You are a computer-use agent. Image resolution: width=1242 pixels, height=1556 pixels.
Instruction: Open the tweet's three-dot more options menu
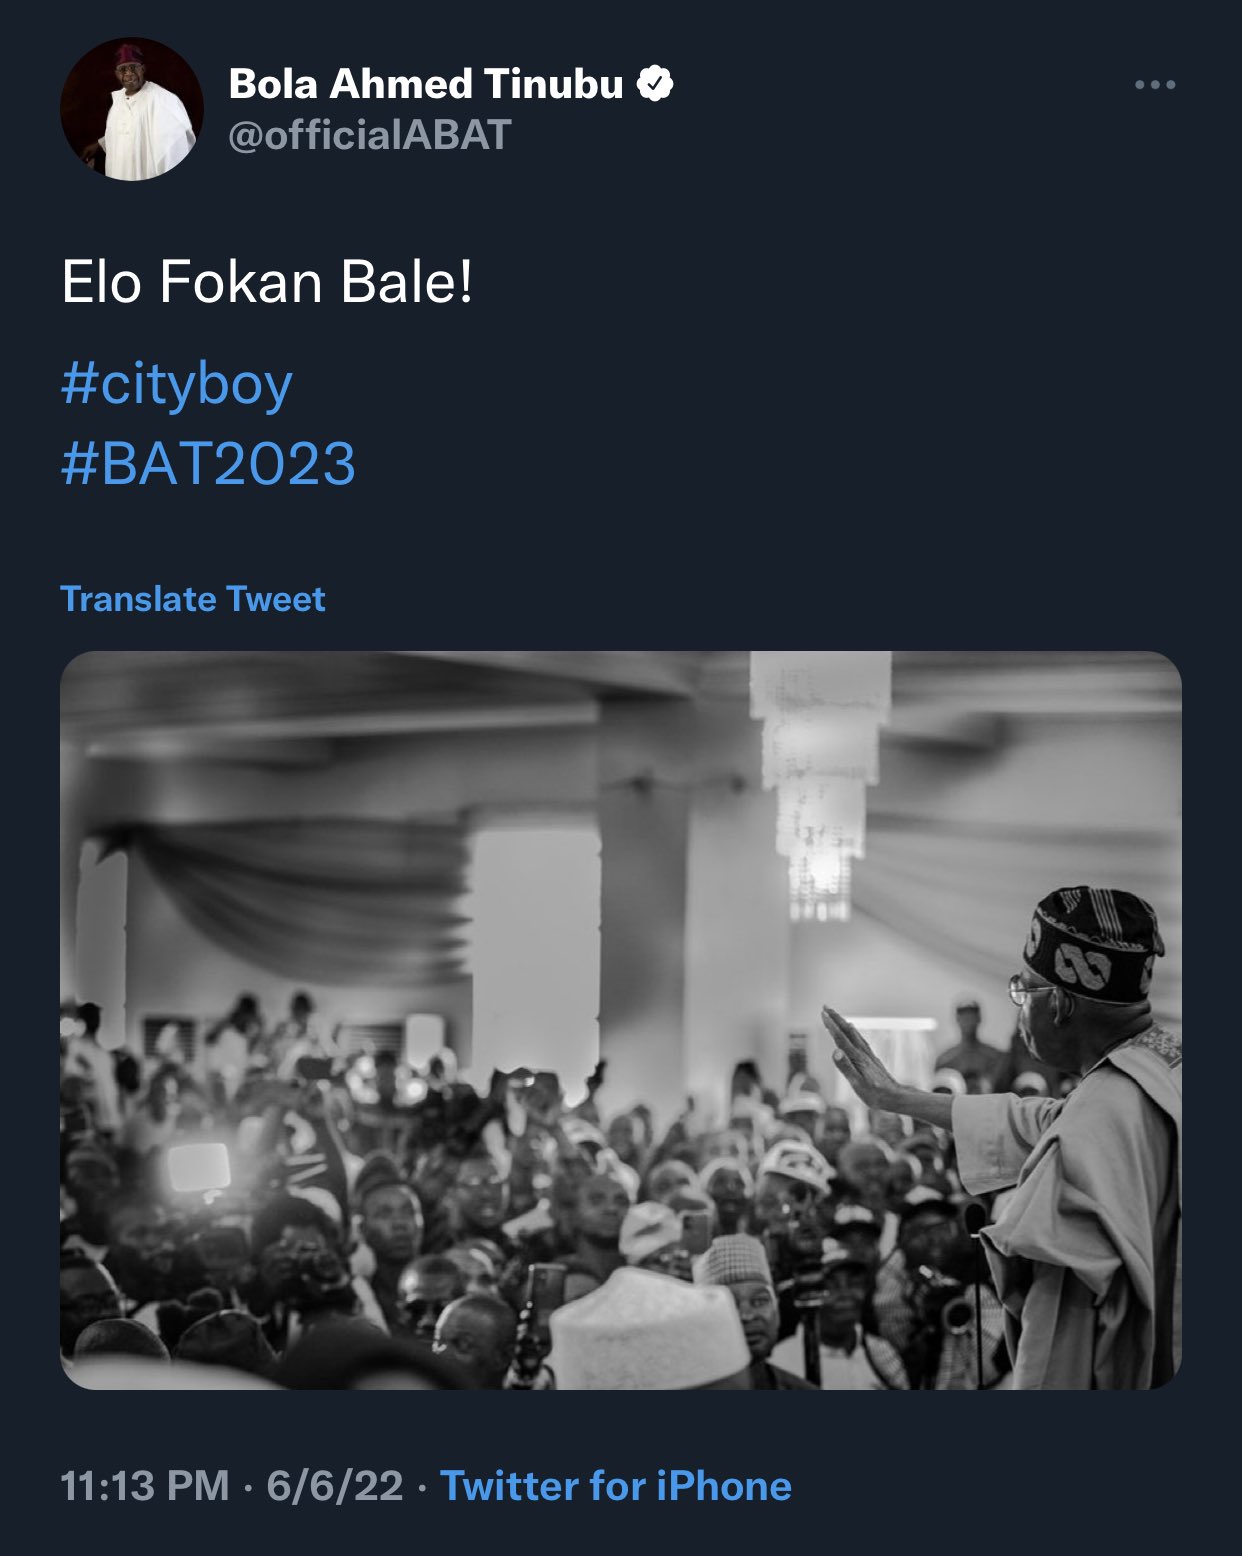point(1155,85)
